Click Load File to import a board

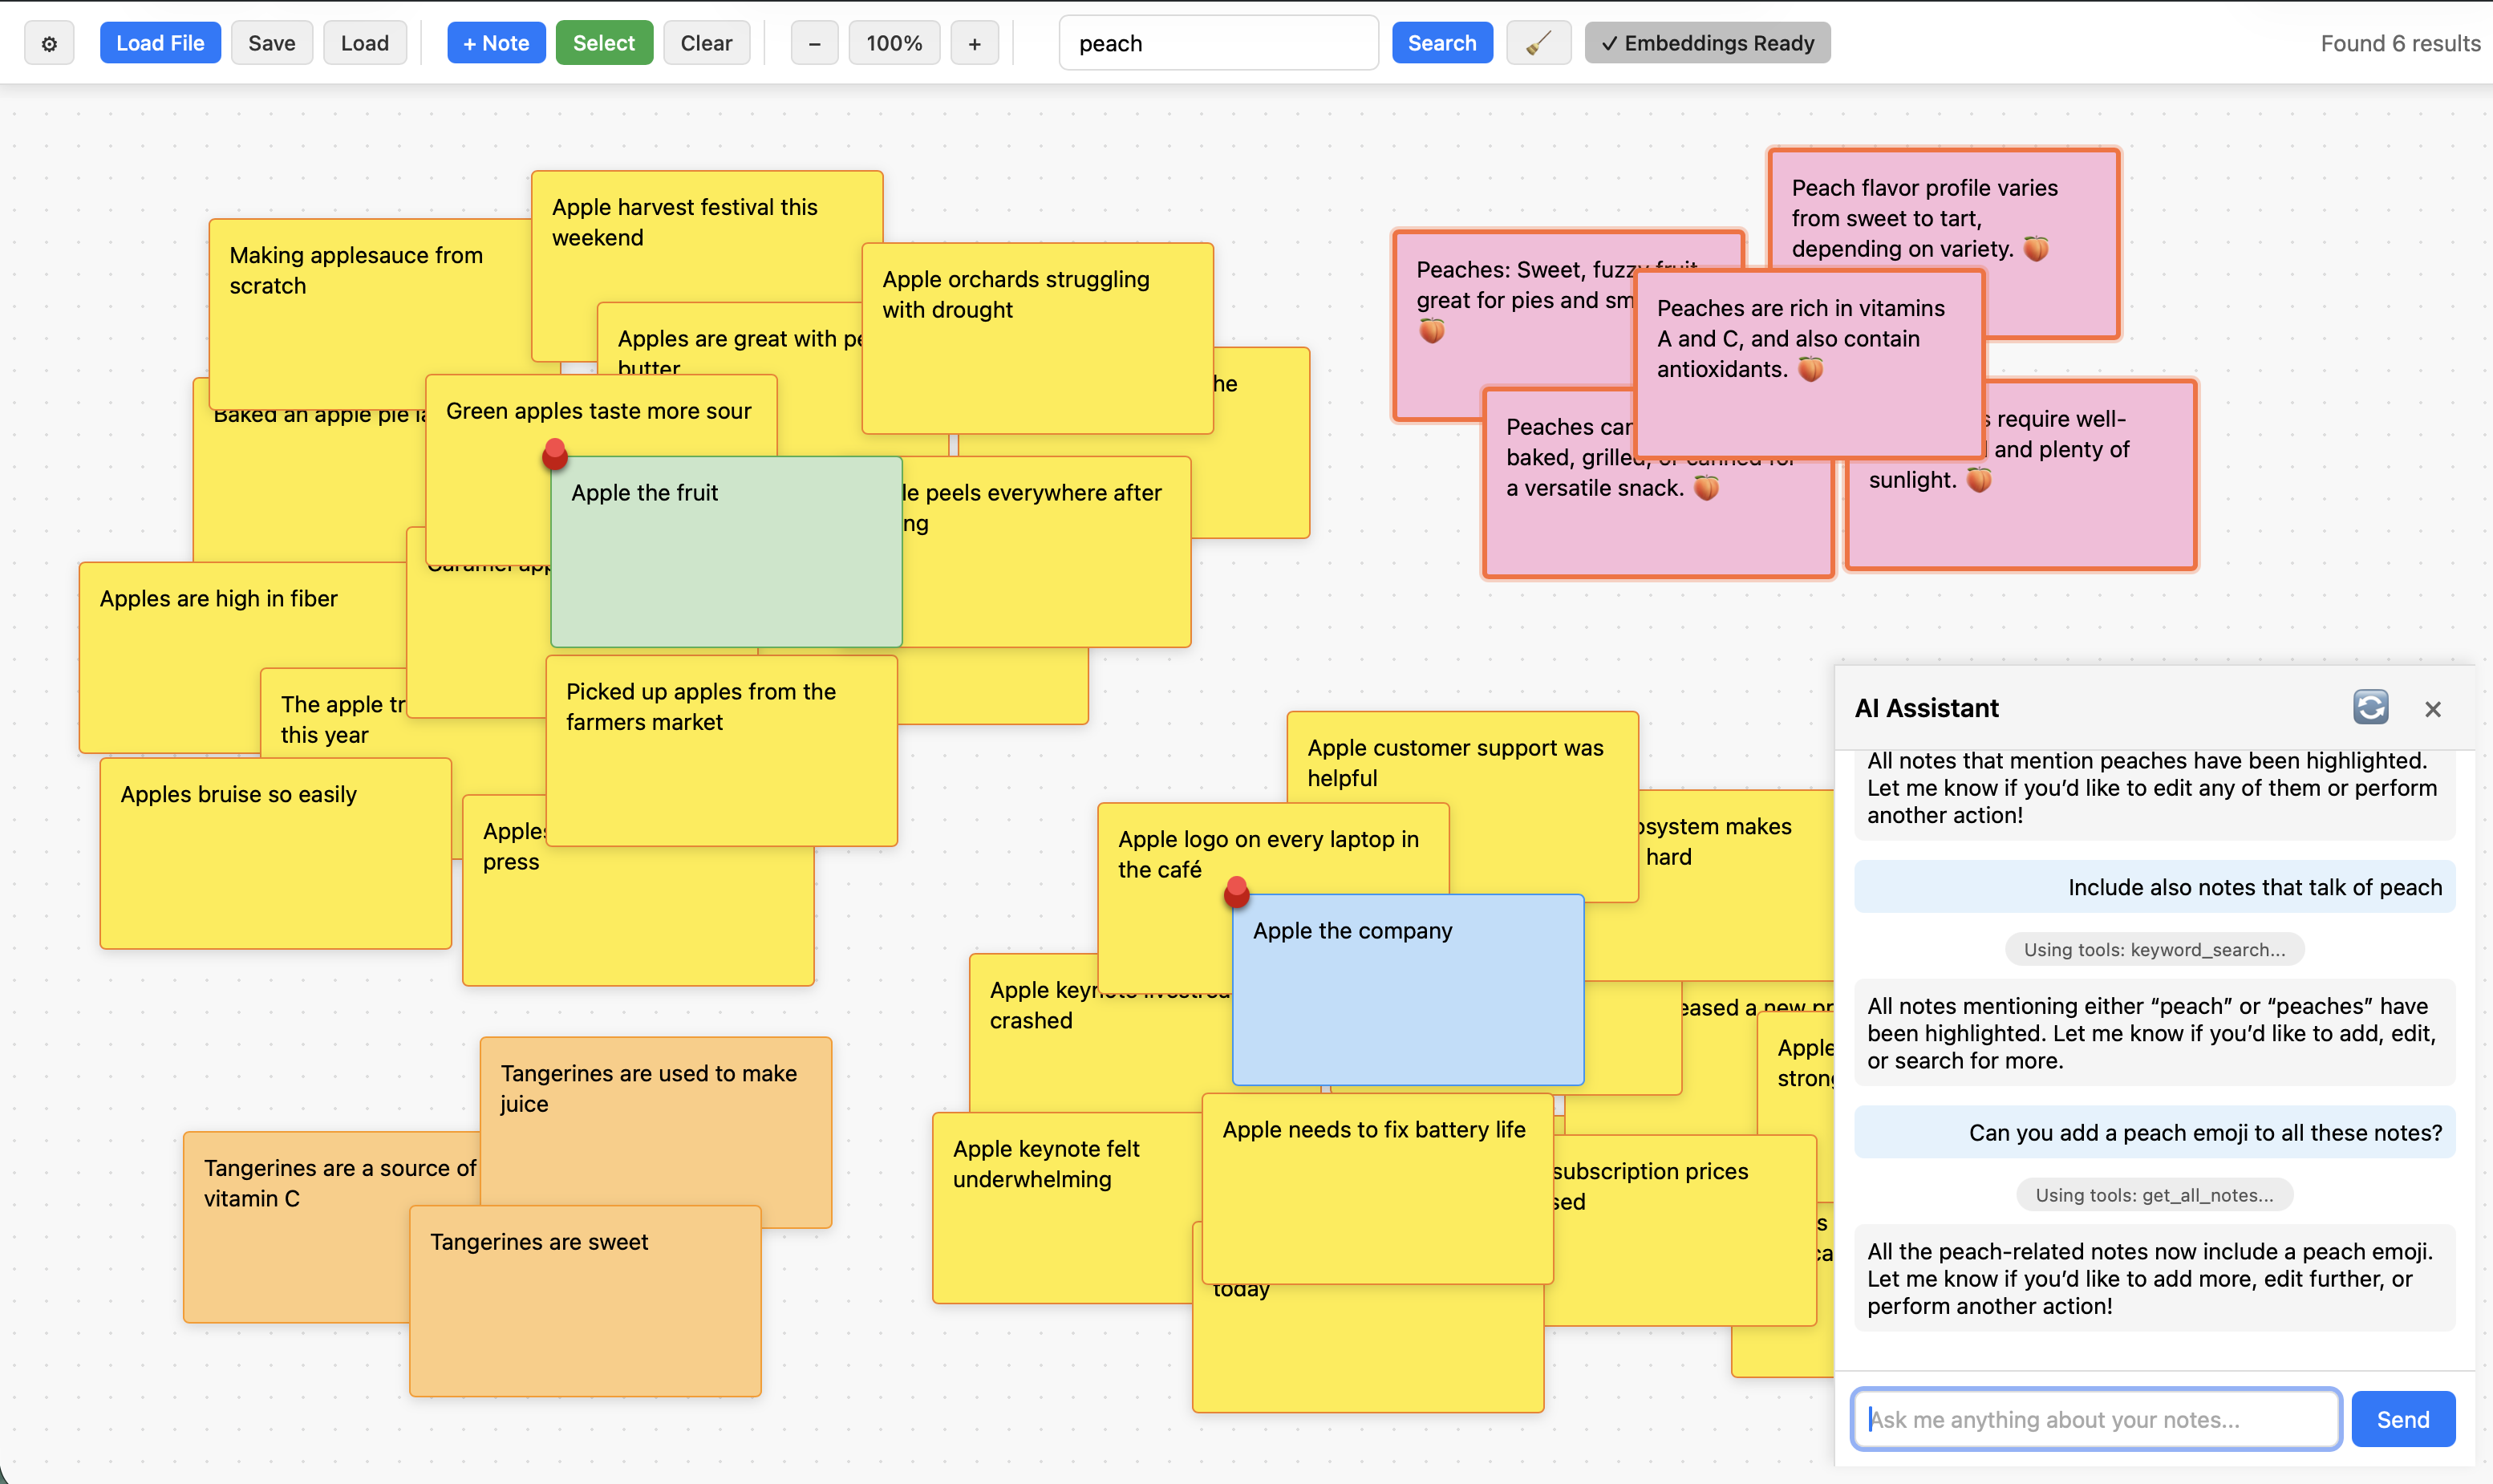[x=160, y=43]
